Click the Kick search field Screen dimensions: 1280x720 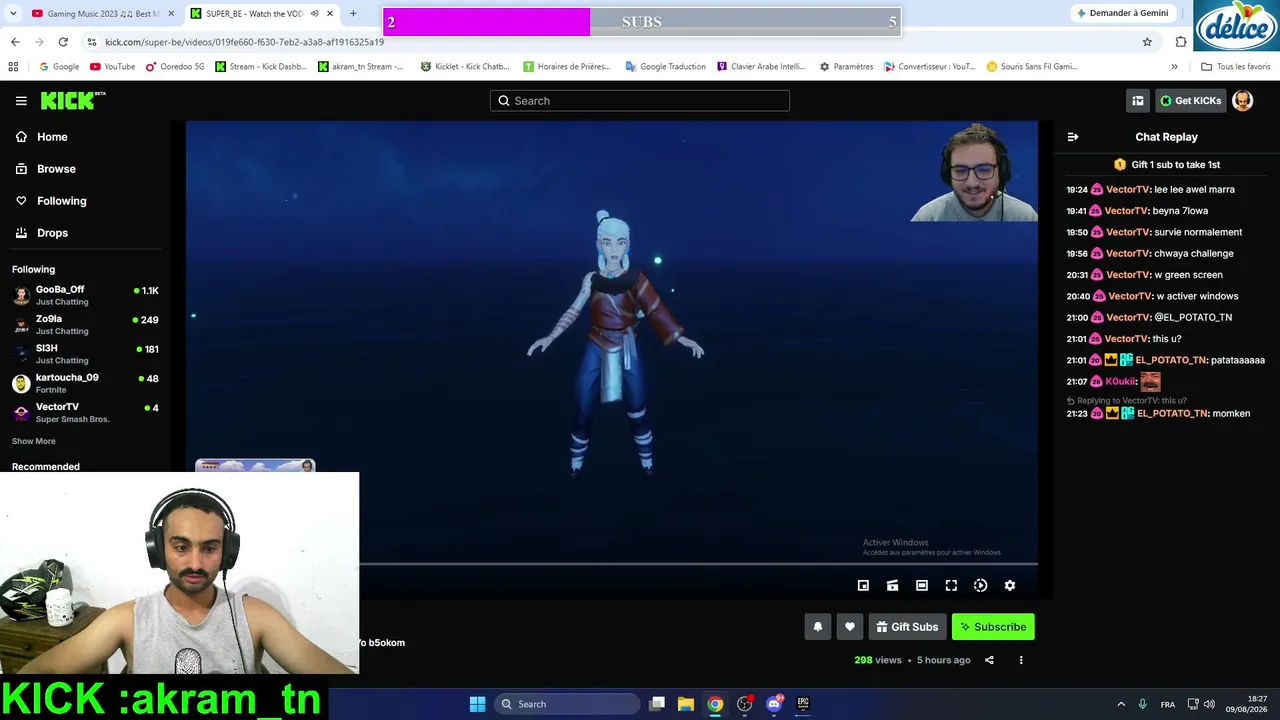pyautogui.click(x=640, y=100)
